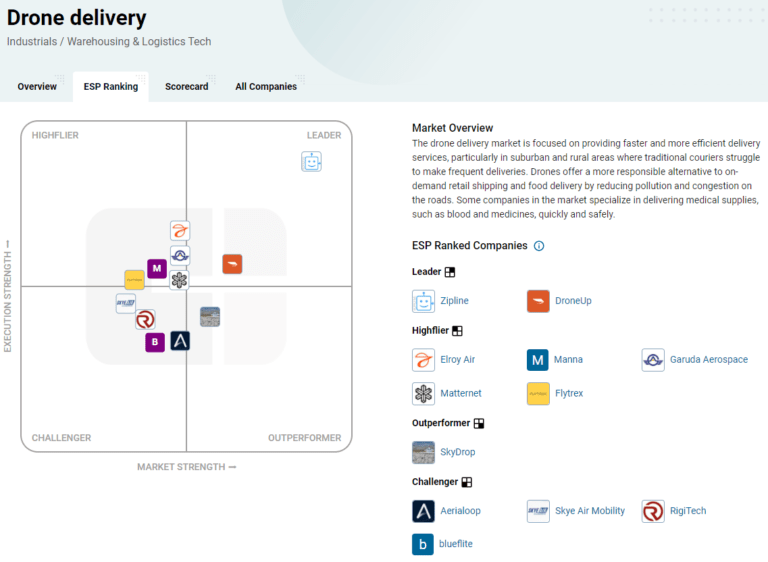Viewport: 768px width, 562px height.
Task: Click the OUTPERFORMER quadrant label on the chart
Action: 304,438
